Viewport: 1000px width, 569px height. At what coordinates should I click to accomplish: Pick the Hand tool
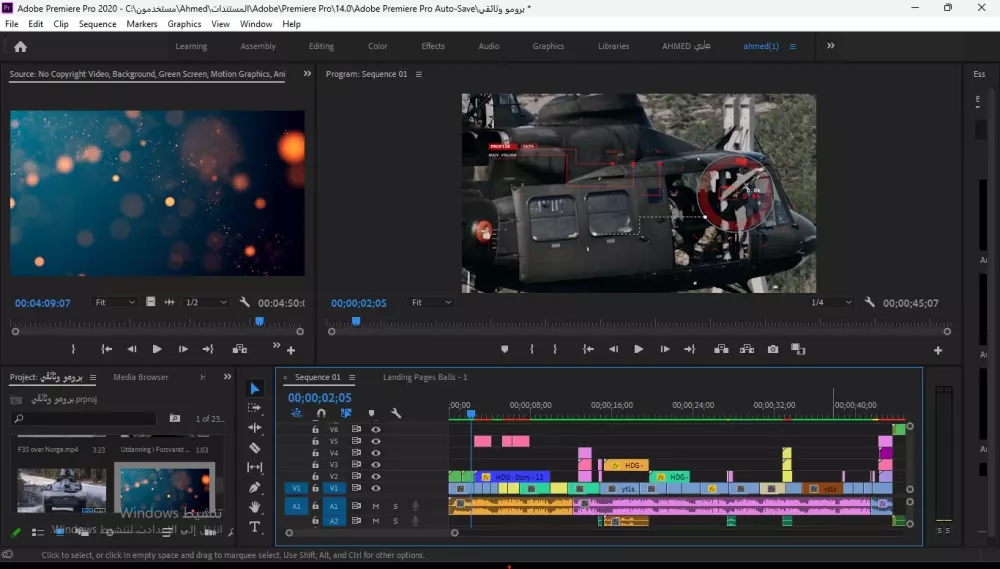pyautogui.click(x=255, y=507)
